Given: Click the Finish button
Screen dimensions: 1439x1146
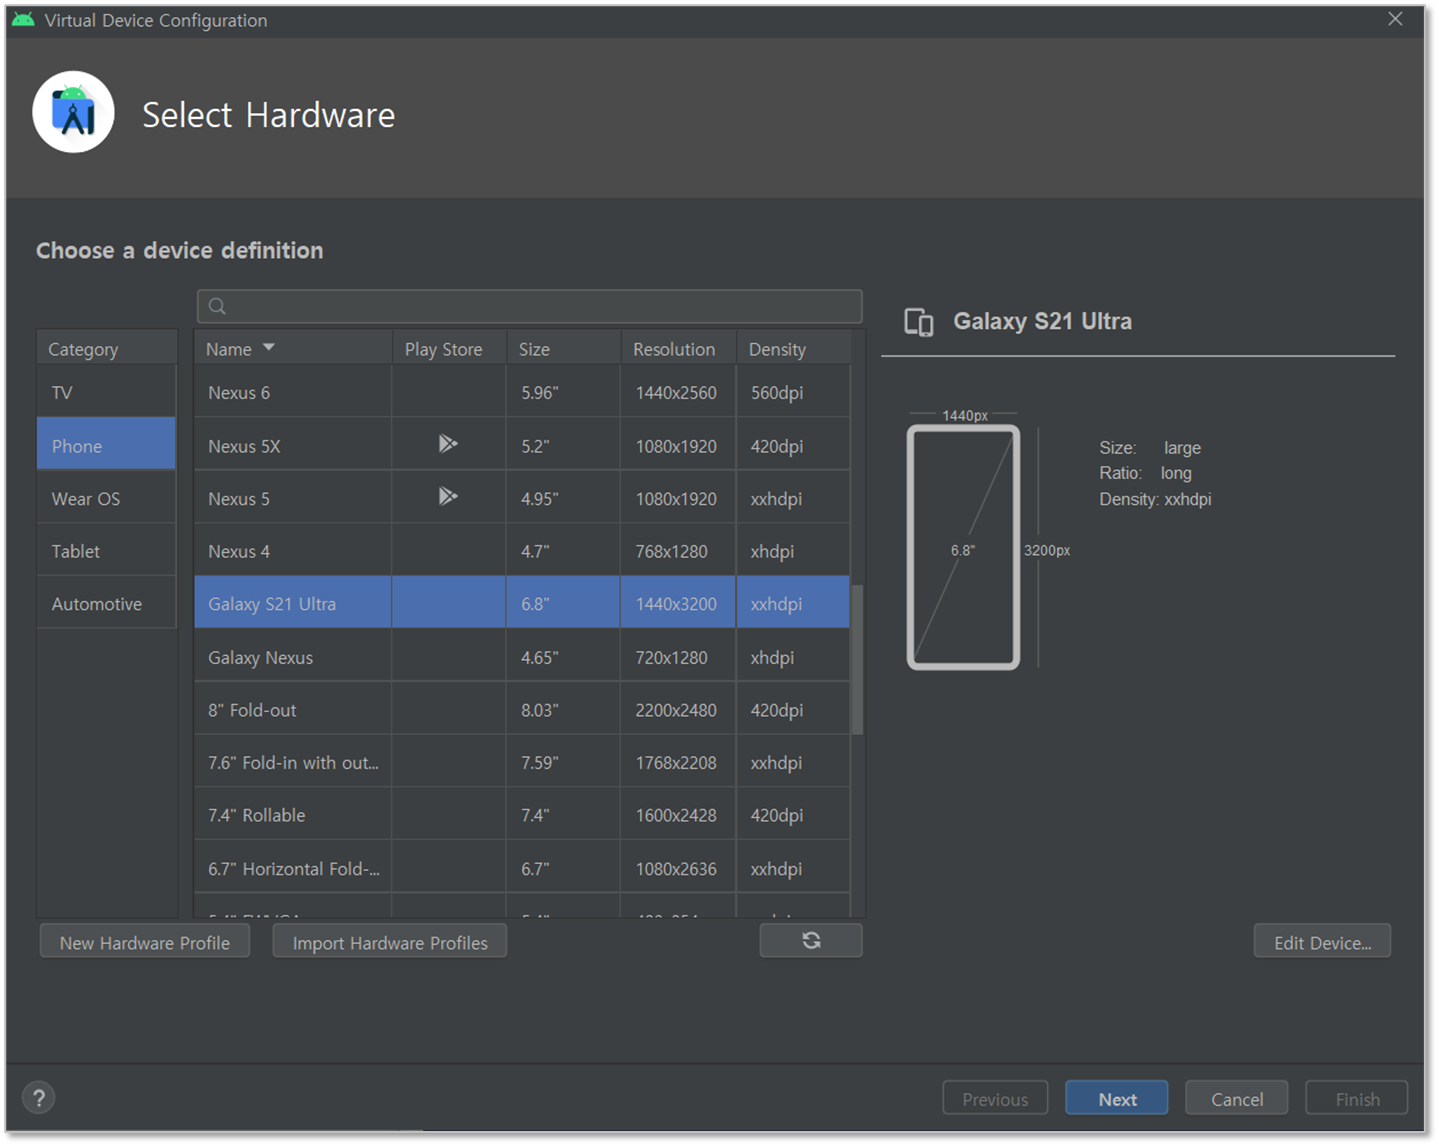Looking at the screenshot, I should pos(1357,1098).
